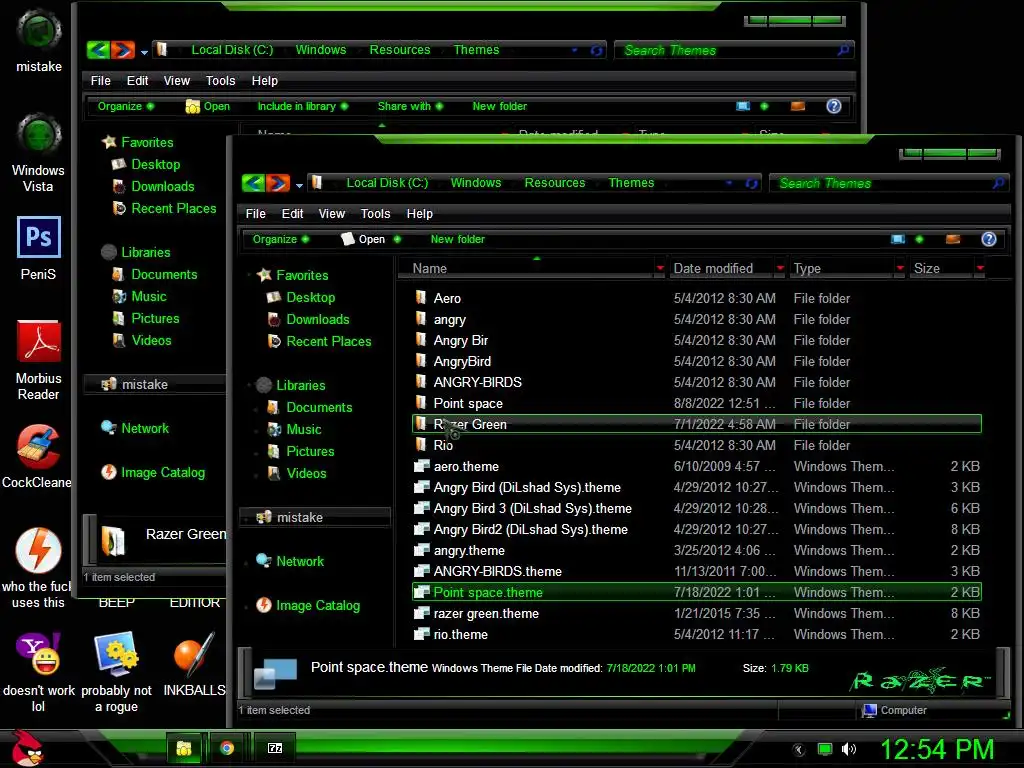Open View menu in front window
Image resolution: width=1024 pixels, height=768 pixels.
tap(332, 214)
